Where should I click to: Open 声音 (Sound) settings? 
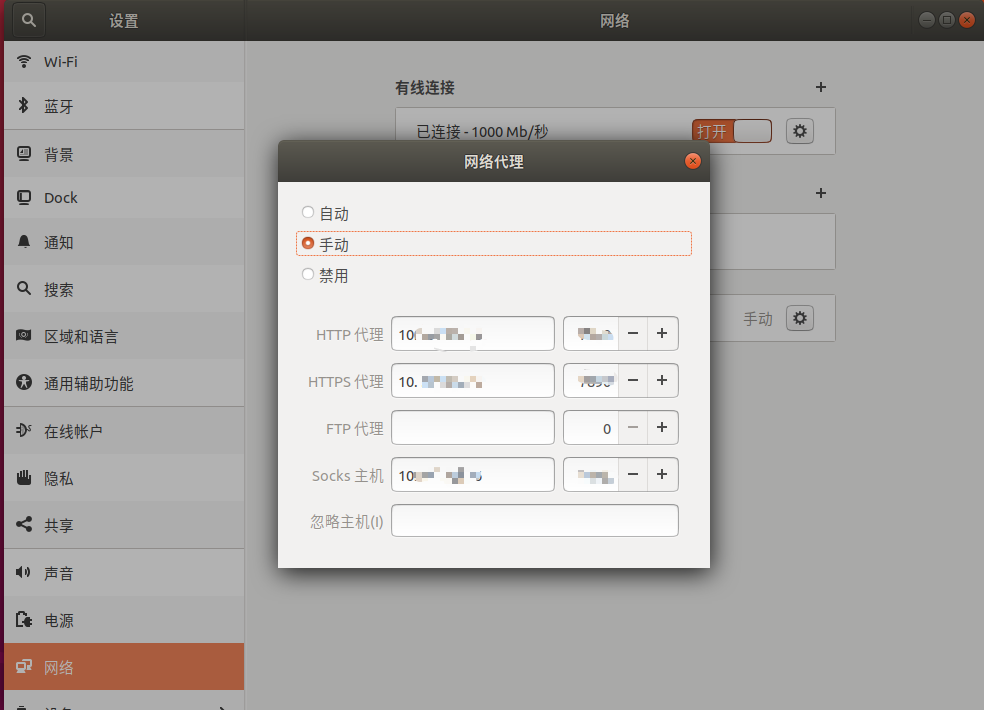click(x=61, y=572)
